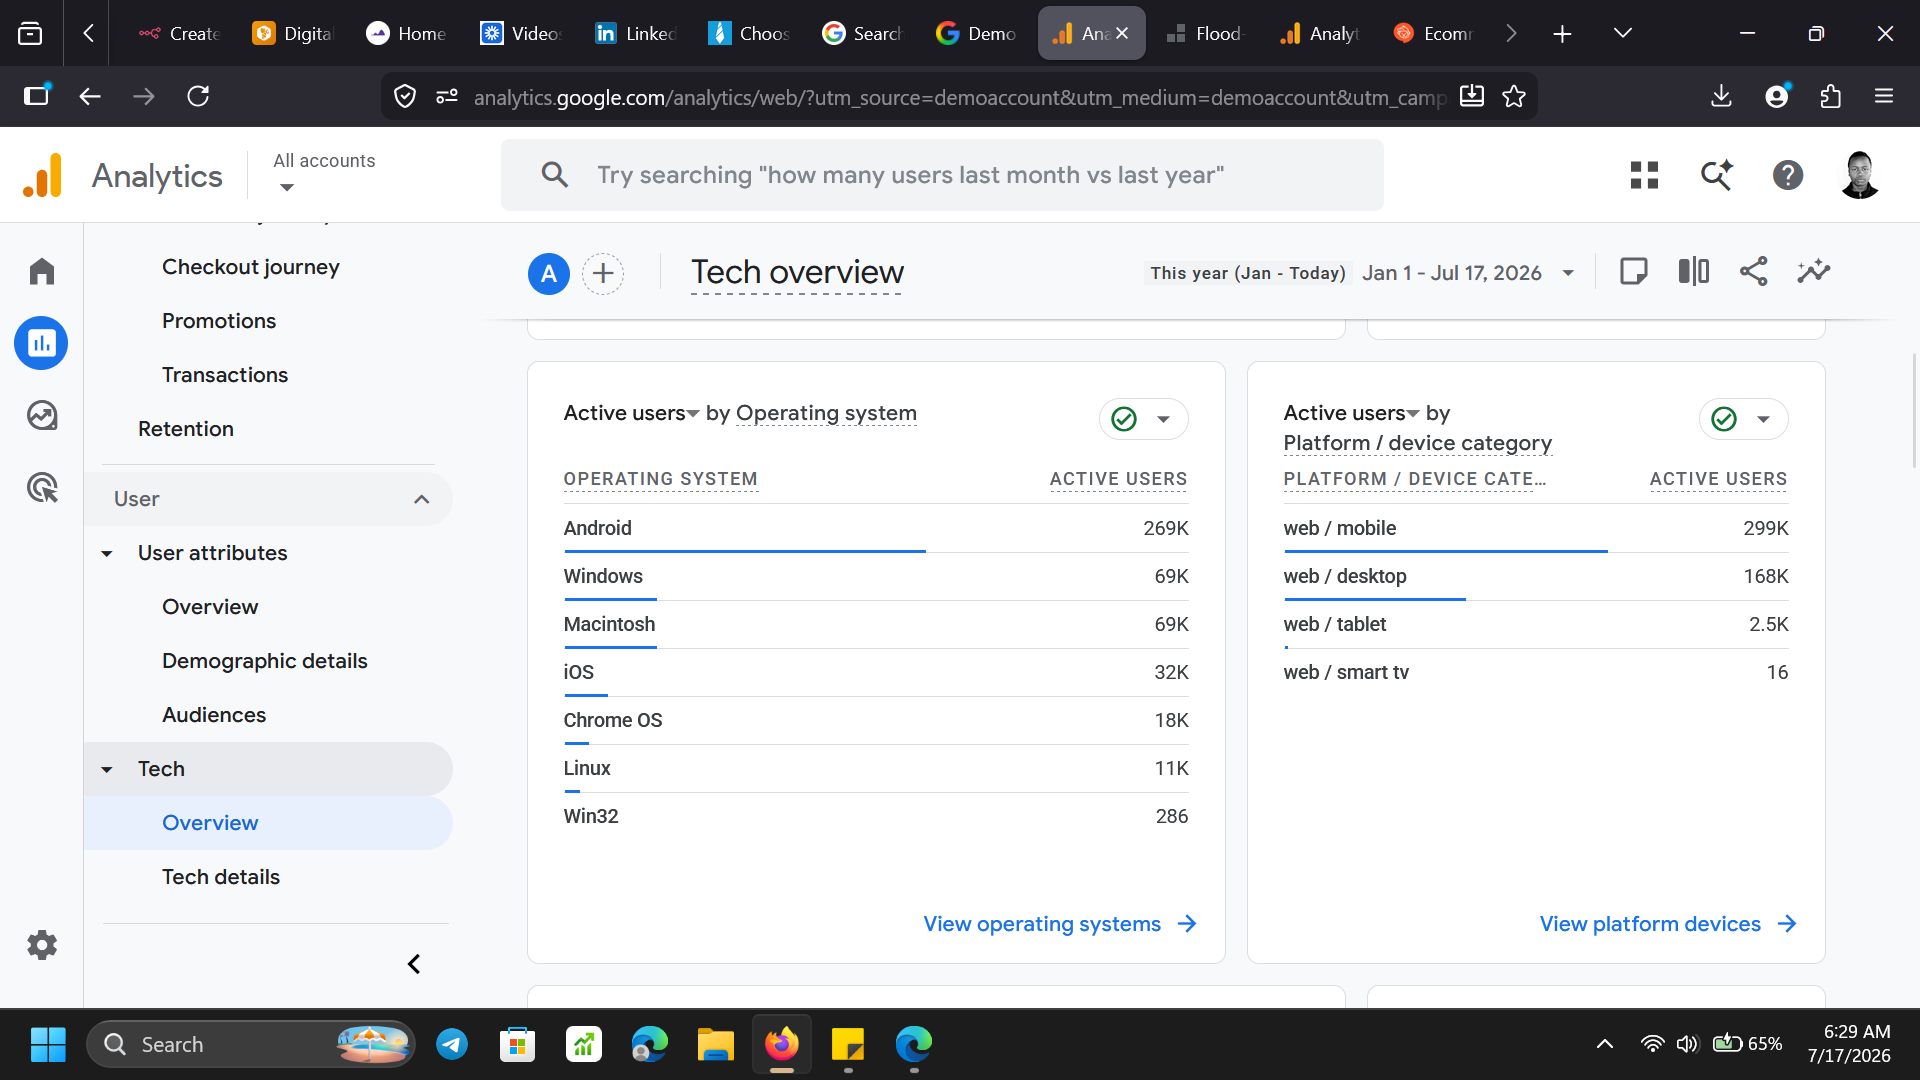This screenshot has height=1080, width=1920.
Task: Open Microsoft Store from taskbar
Action: (517, 1044)
